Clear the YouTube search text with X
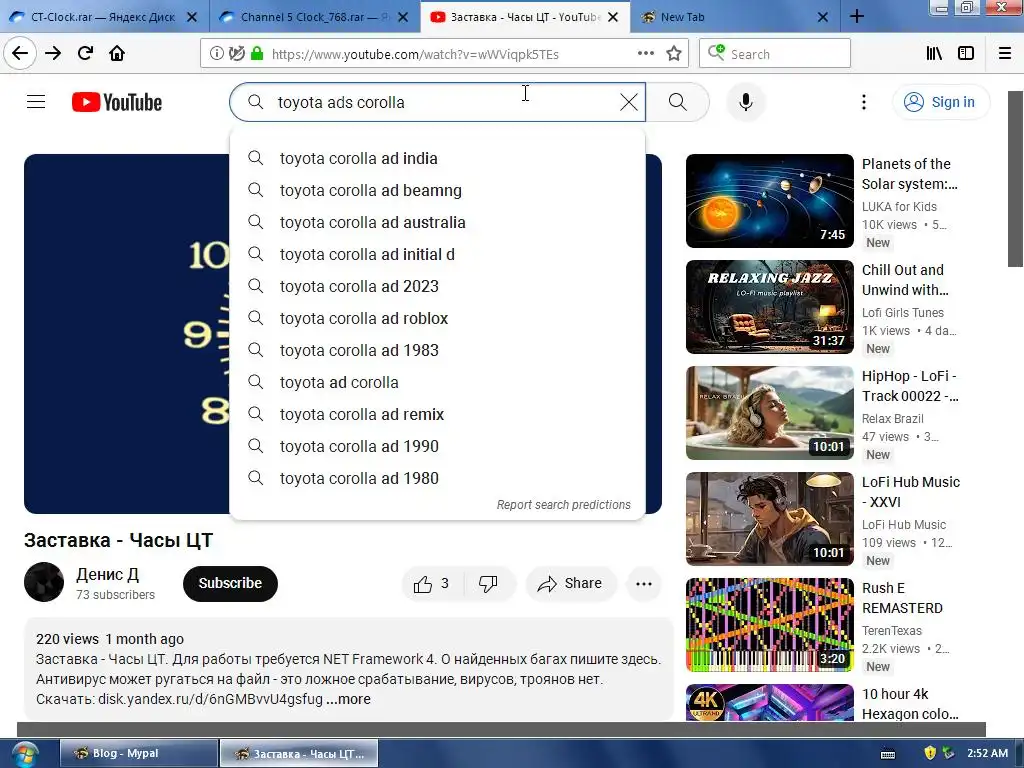Viewport: 1024px width, 768px height. pos(629,102)
